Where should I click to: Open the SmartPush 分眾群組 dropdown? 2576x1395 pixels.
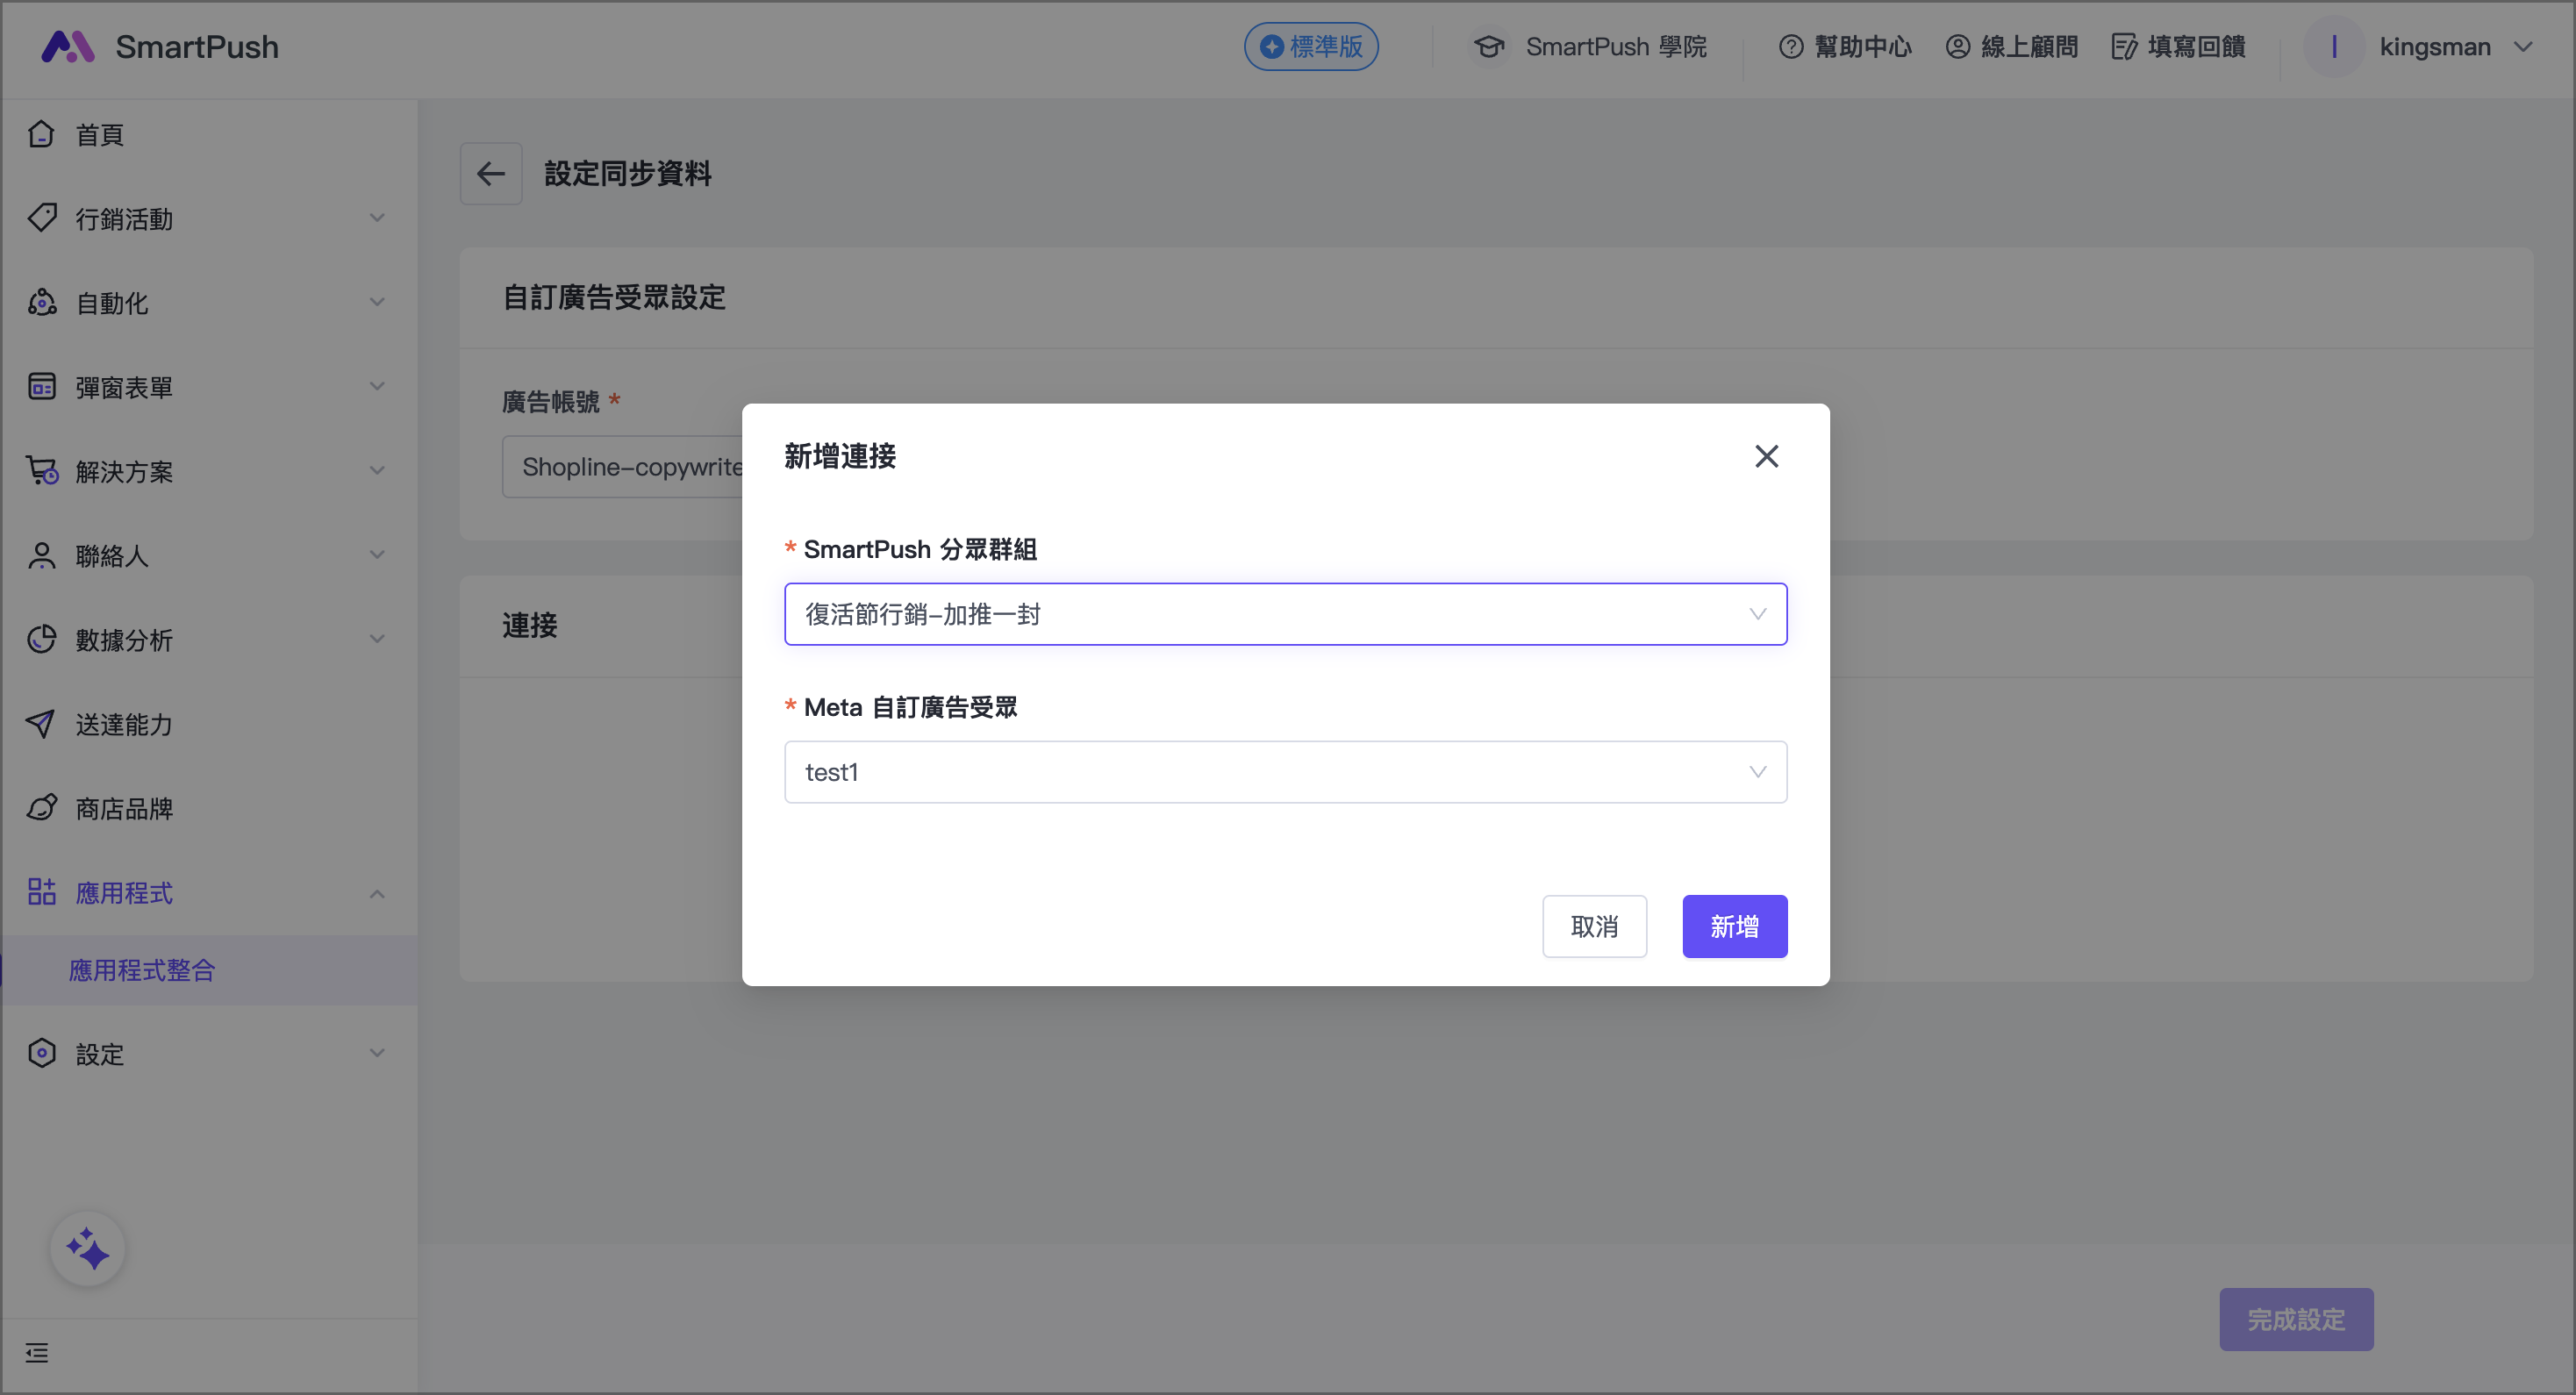(x=1285, y=614)
